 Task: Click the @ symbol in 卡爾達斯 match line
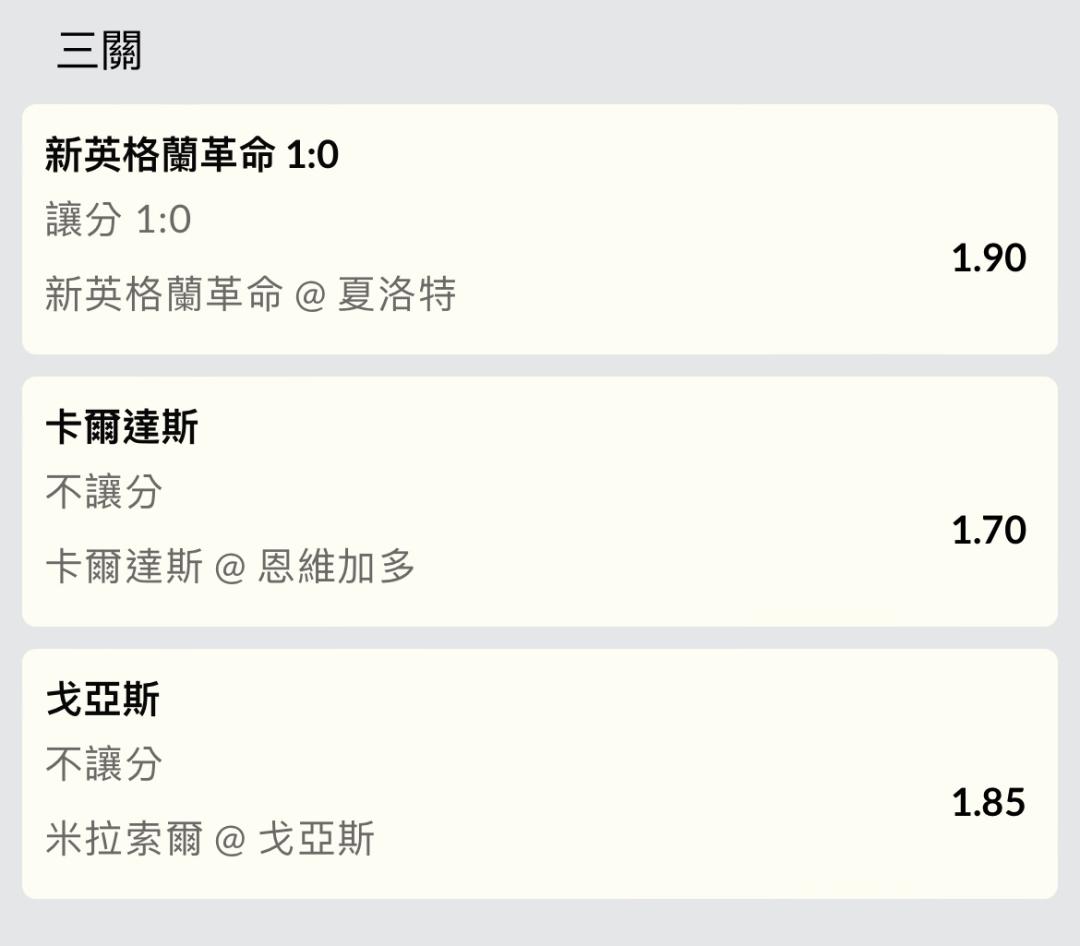230,568
